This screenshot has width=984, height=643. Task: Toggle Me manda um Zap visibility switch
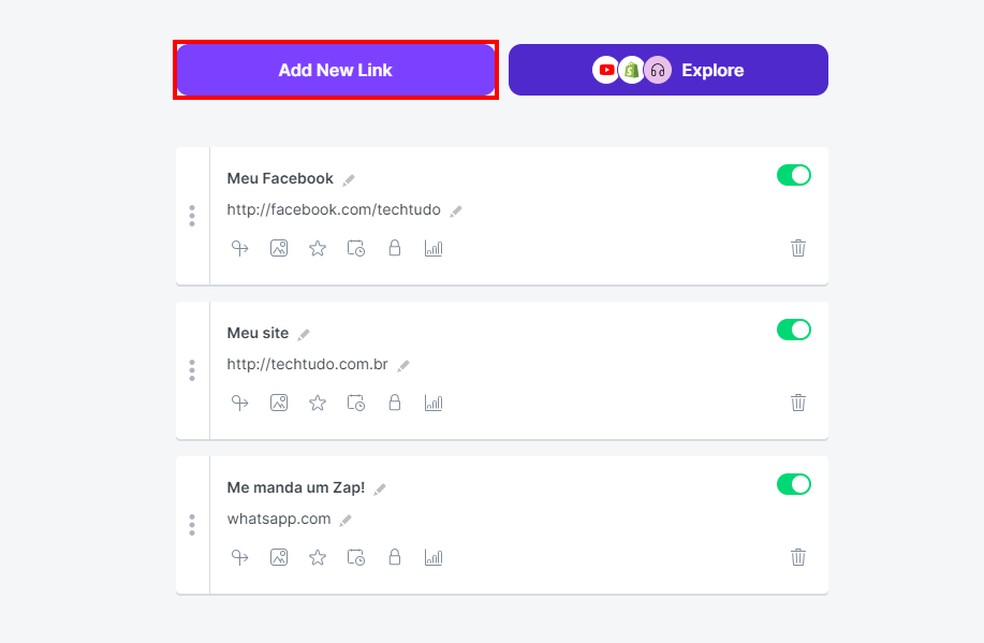pyautogui.click(x=793, y=484)
